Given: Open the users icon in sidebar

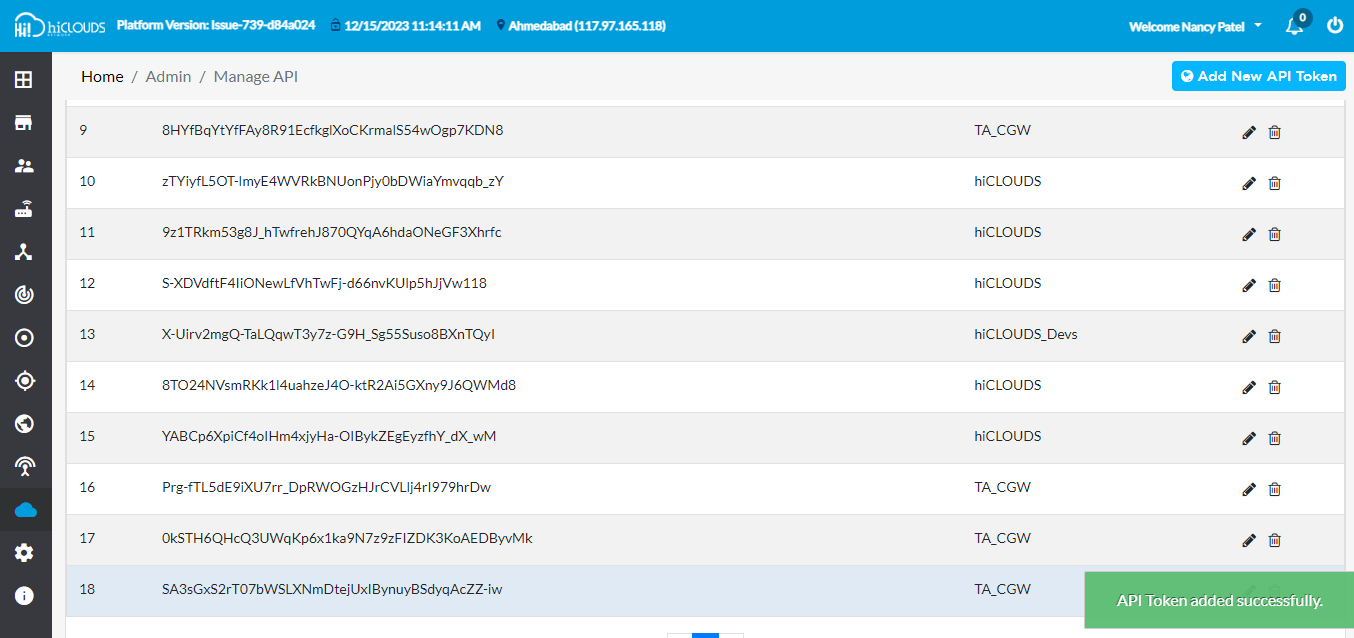Looking at the screenshot, I should 24,166.
